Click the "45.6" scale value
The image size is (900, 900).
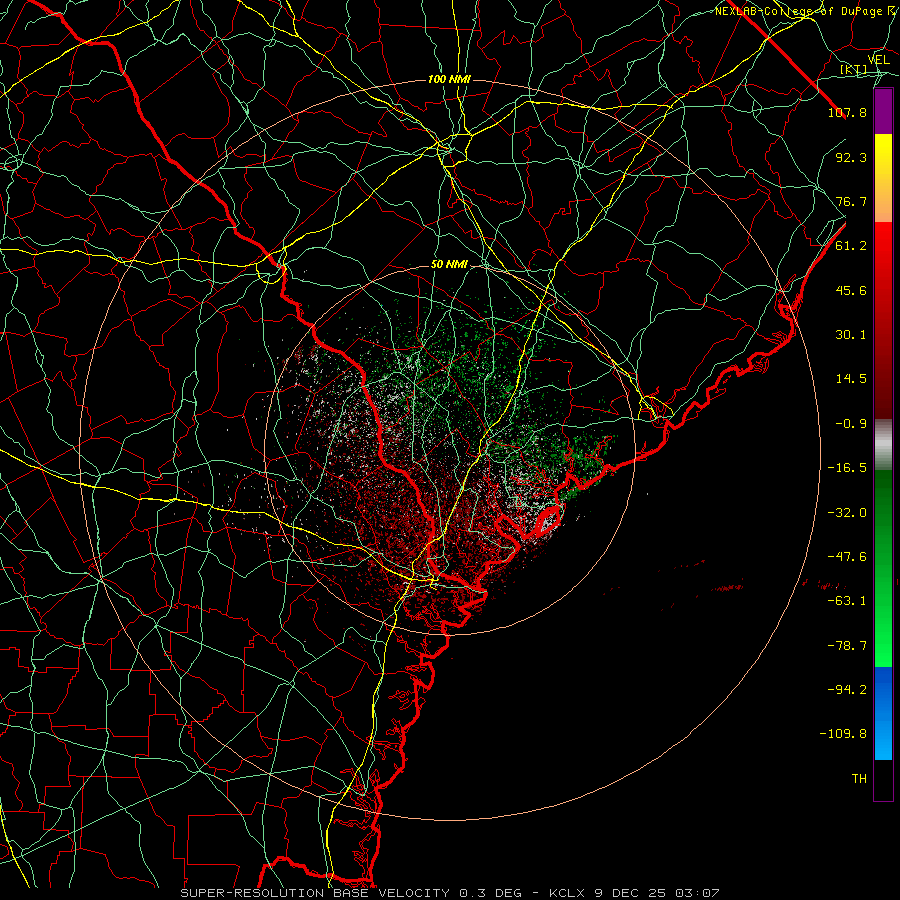(x=851, y=290)
